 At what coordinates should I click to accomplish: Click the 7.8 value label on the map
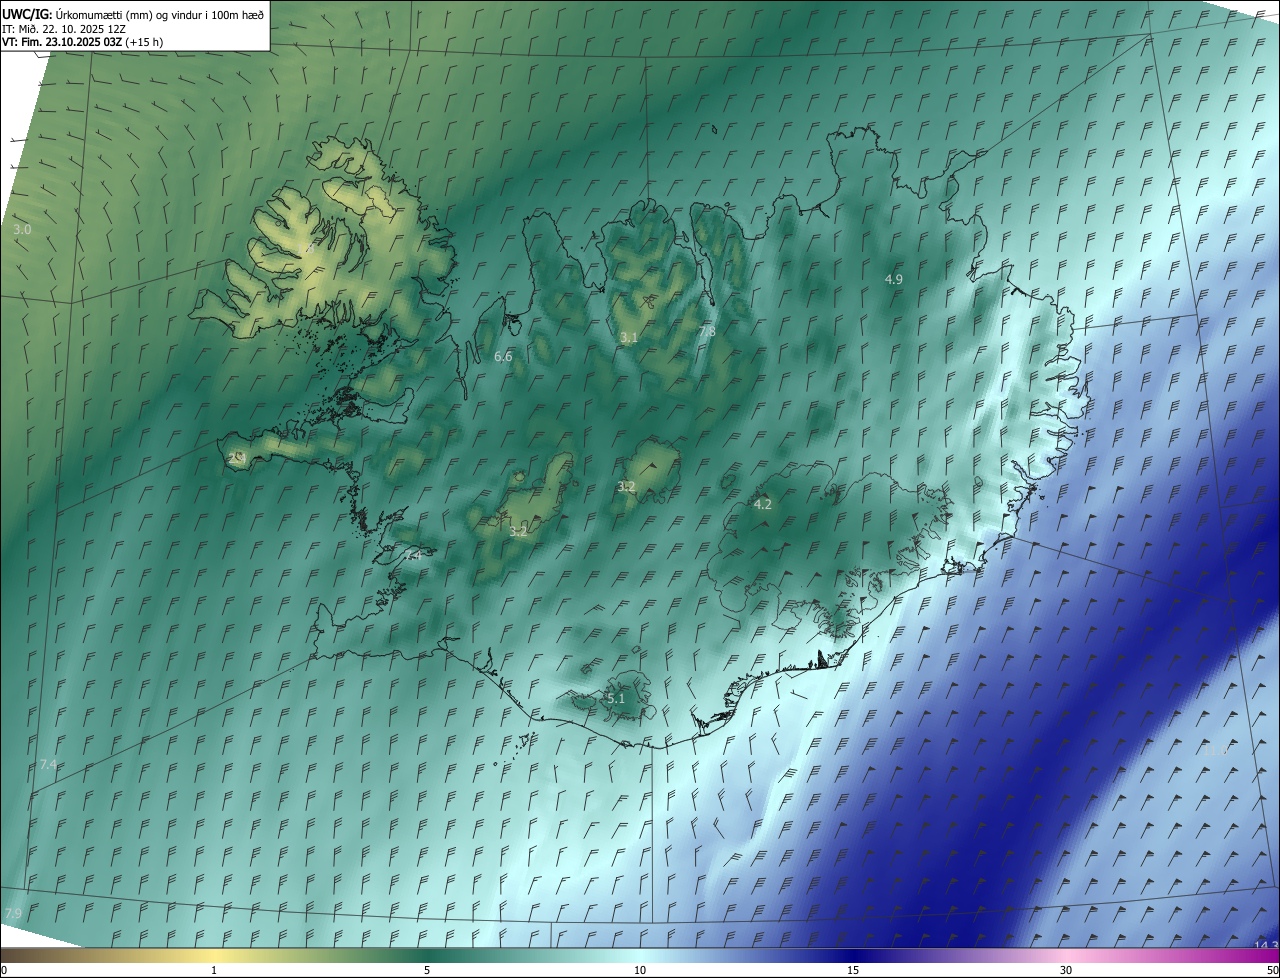[707, 331]
